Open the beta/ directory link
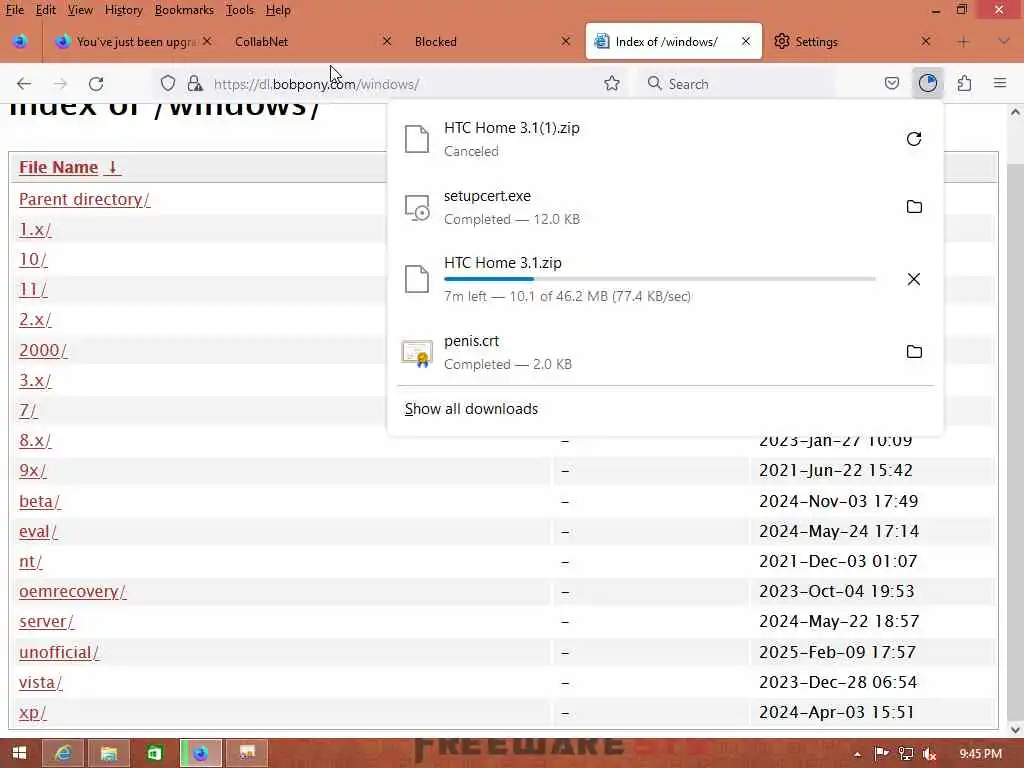 pos(39,501)
